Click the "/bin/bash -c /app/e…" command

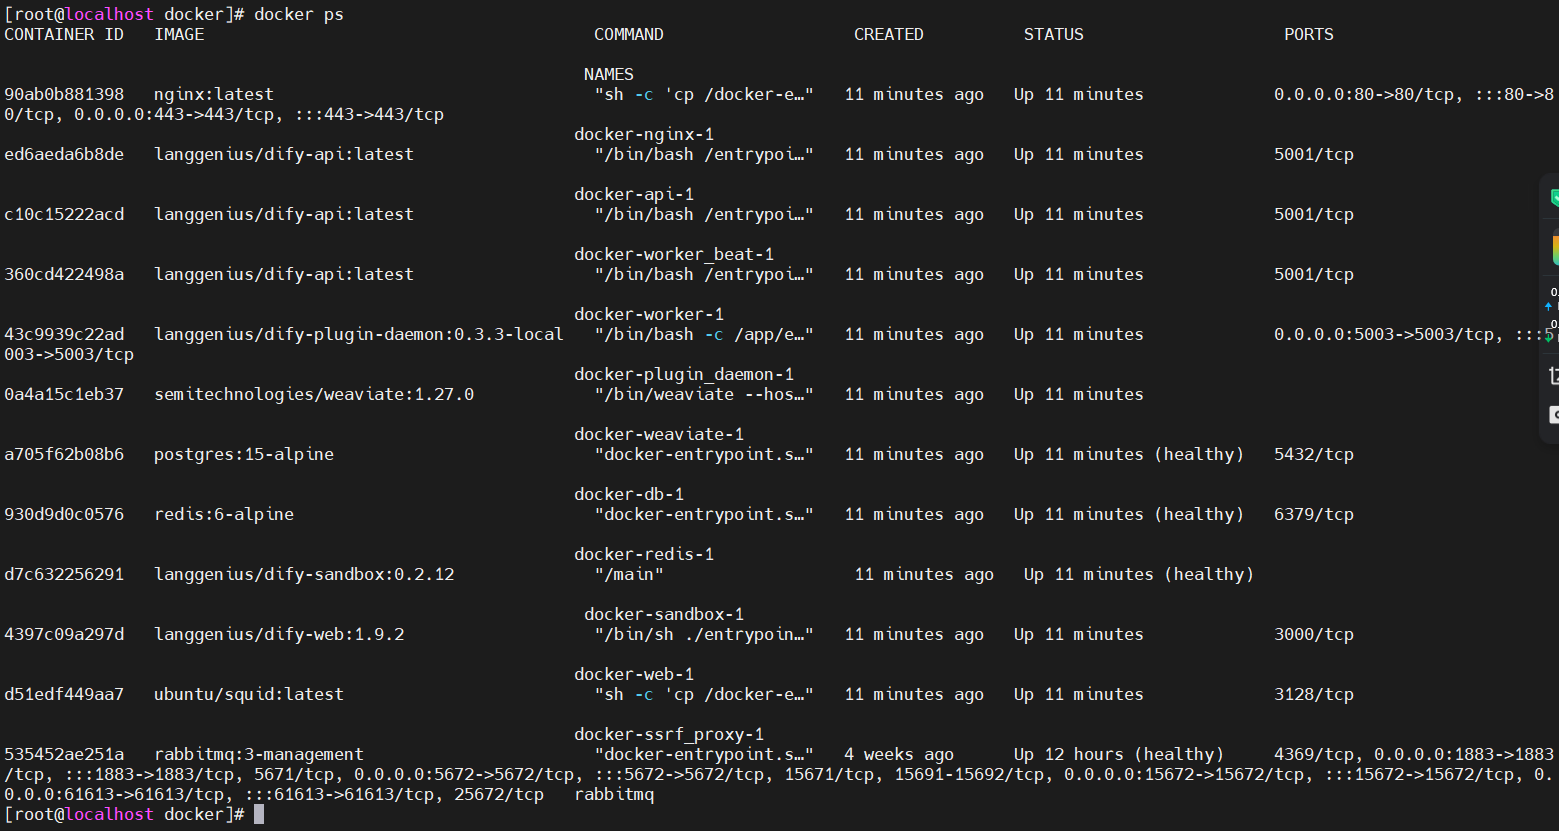pos(704,334)
